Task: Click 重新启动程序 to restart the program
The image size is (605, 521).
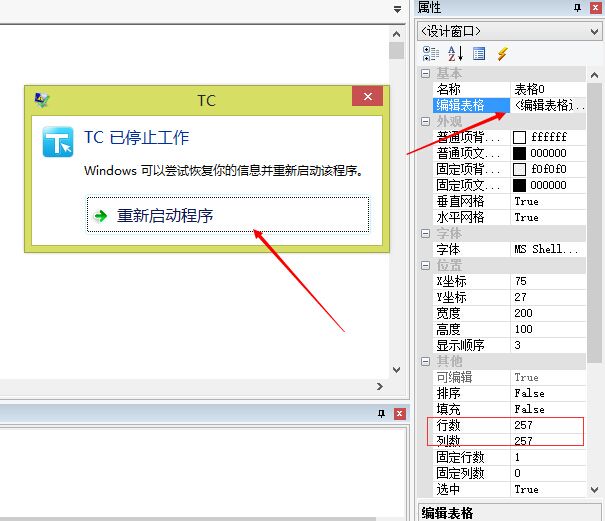Action: tap(228, 215)
